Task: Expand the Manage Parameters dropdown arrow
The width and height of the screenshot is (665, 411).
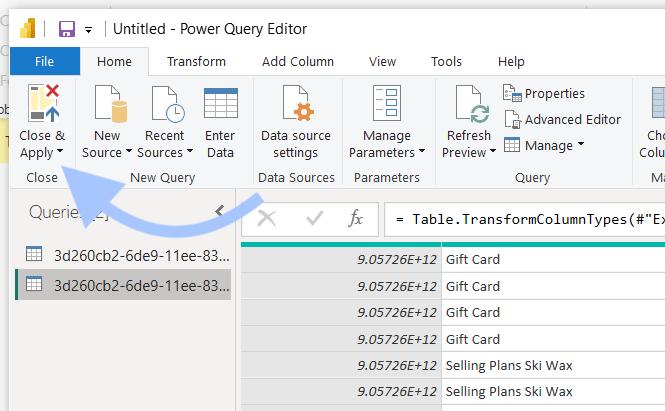Action: click(422, 151)
